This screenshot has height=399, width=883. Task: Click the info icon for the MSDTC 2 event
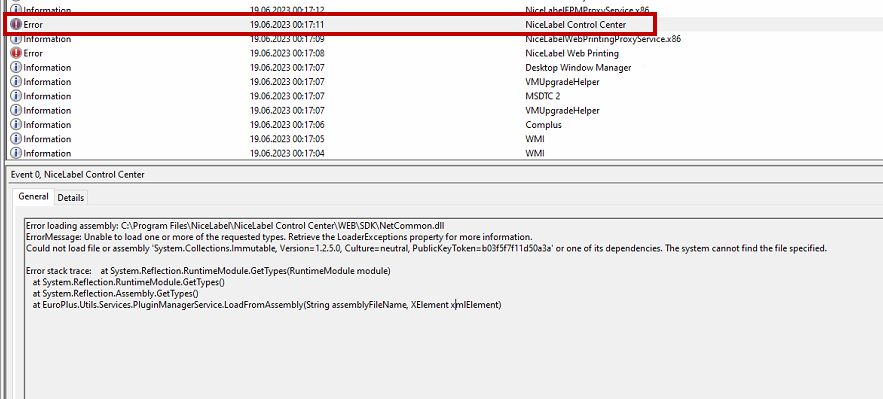tap(16, 96)
